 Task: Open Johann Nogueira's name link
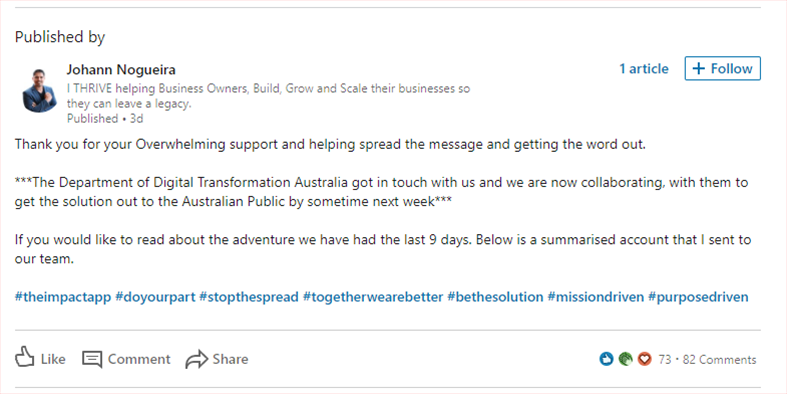[121, 69]
